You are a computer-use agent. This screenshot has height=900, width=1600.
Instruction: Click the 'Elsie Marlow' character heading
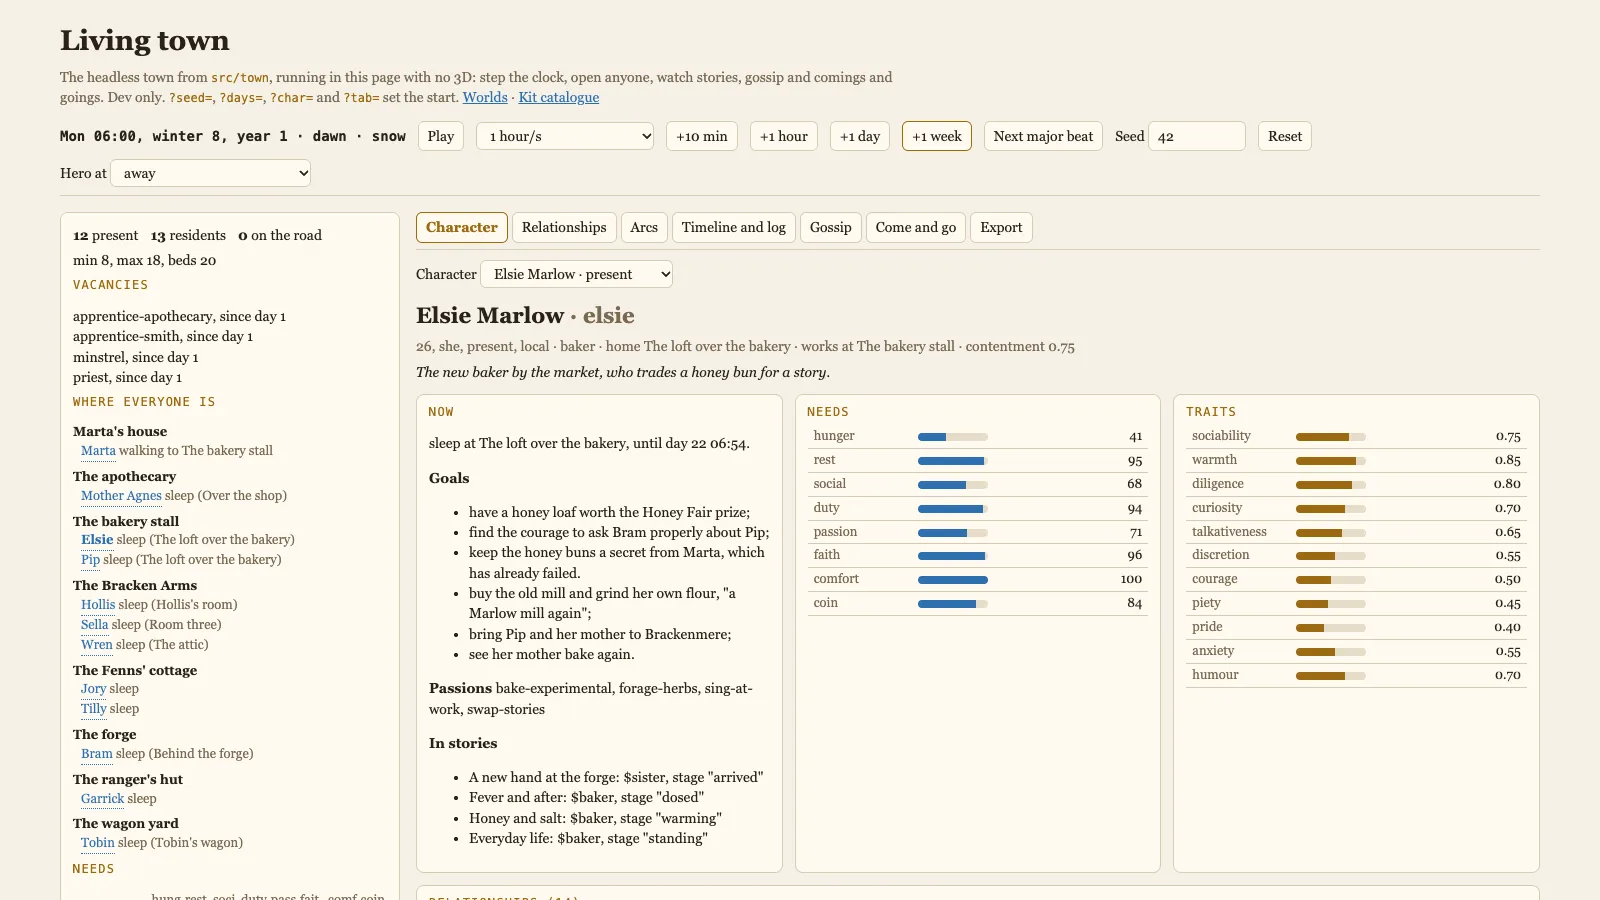click(490, 316)
